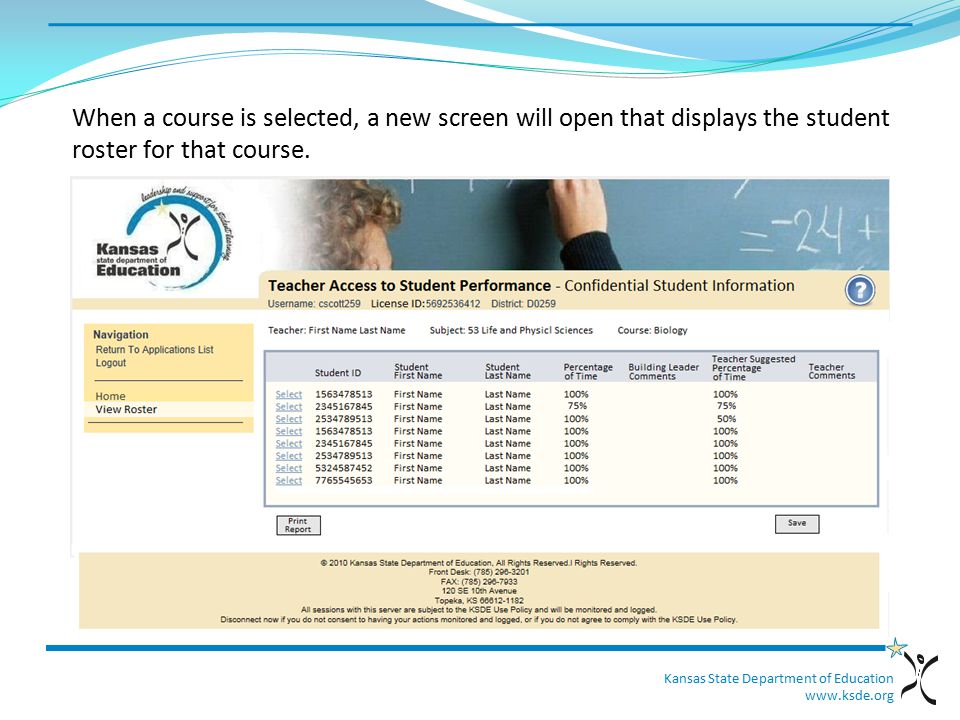Screen dimensions: 960x720
Task: Click the Kansas State Department of Education logo
Action: (165, 239)
